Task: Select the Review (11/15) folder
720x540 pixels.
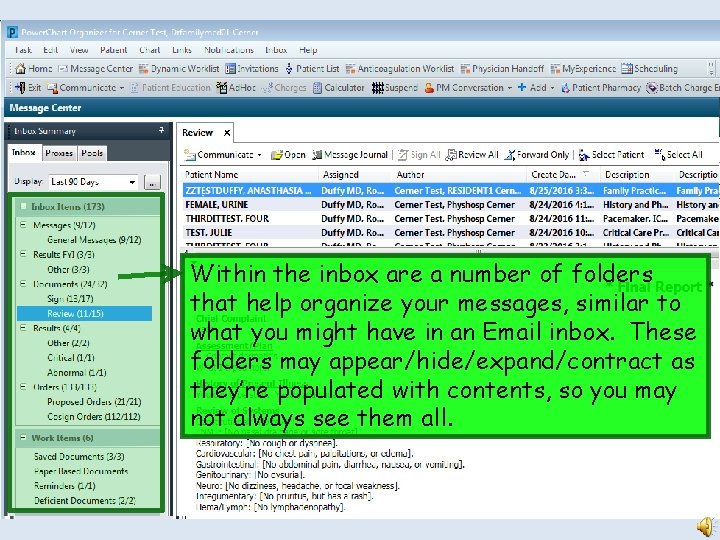Action: coord(84,314)
